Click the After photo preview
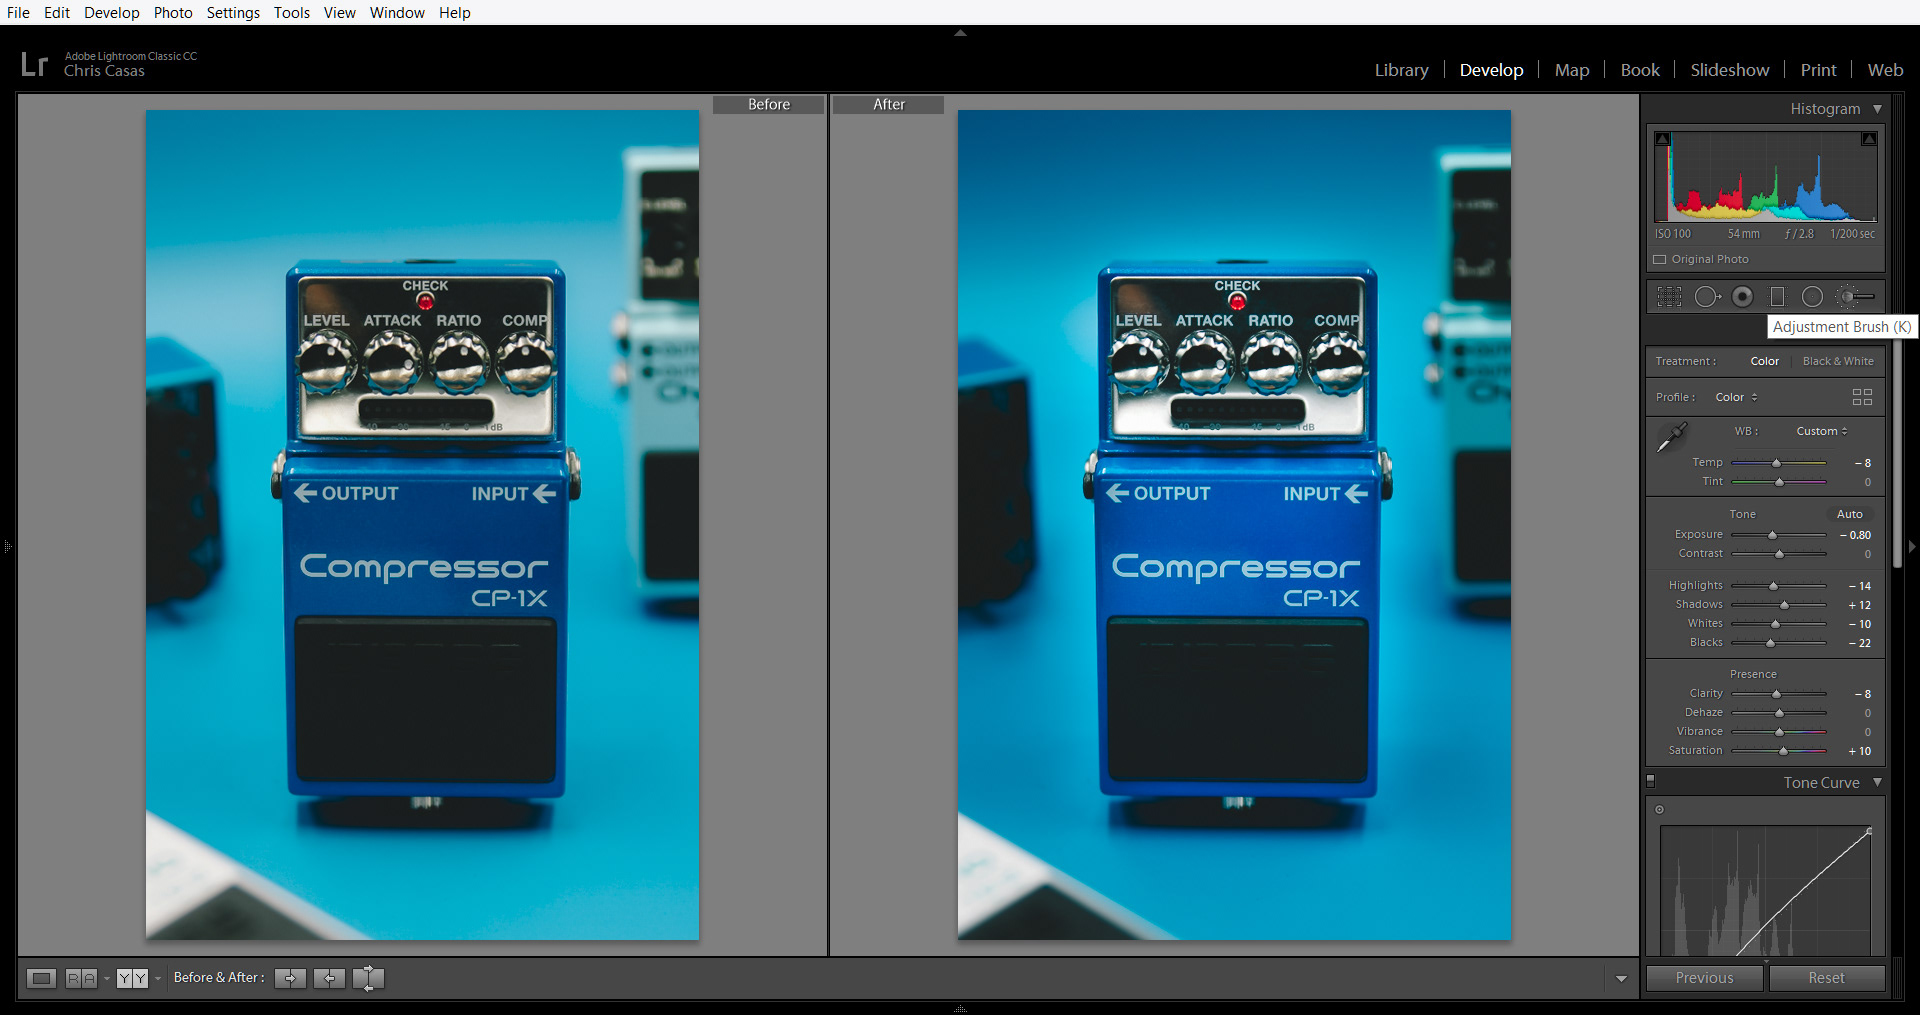 [1234, 525]
